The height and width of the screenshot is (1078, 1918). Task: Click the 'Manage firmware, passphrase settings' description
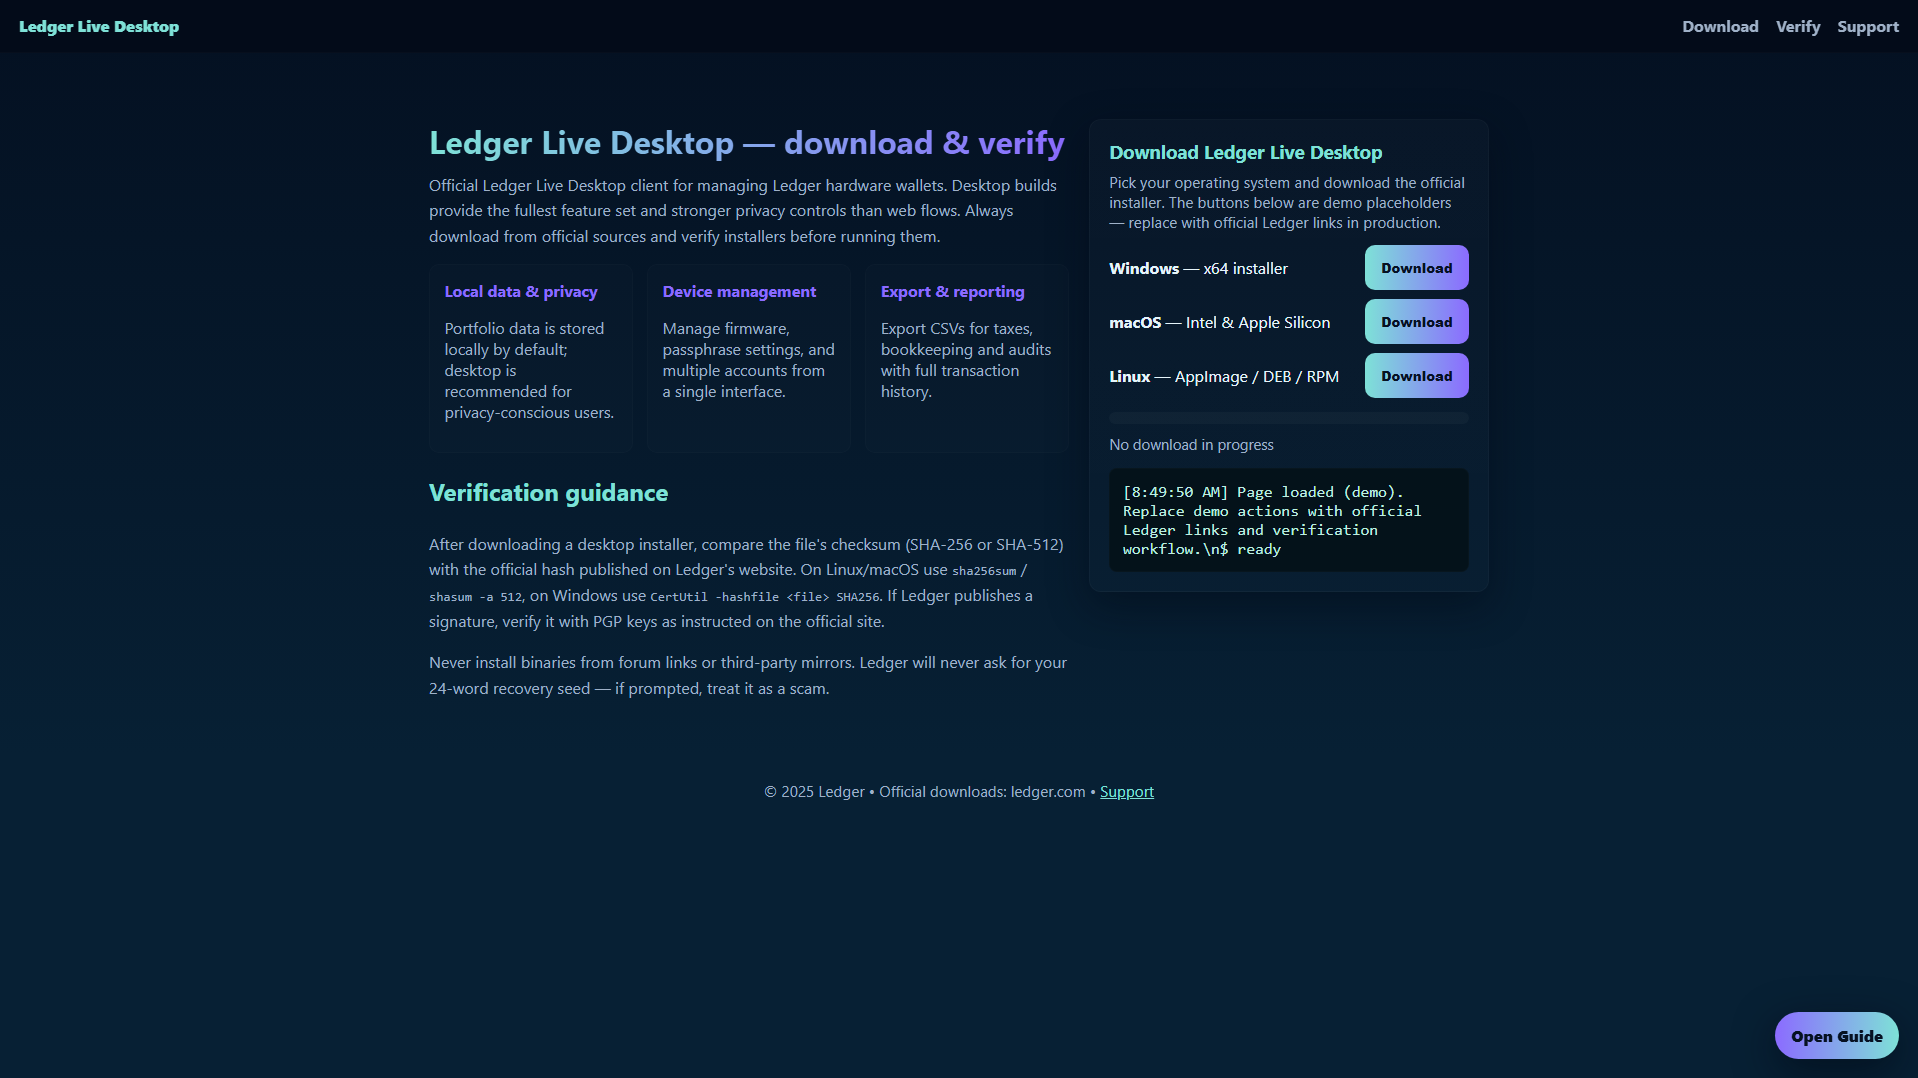tap(748, 360)
